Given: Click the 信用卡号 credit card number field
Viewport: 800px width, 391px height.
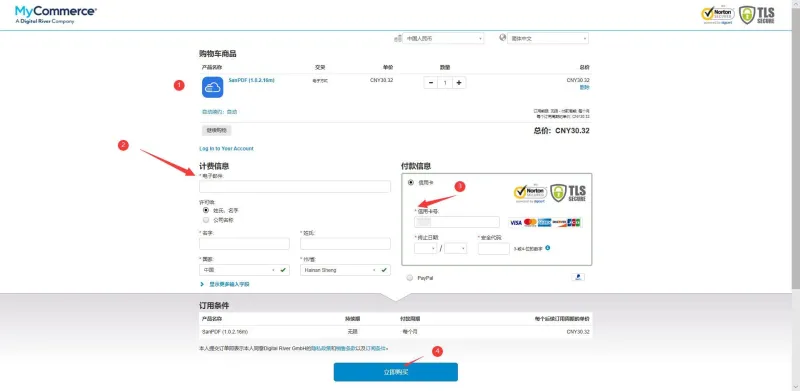Looking at the screenshot, I should [x=457, y=222].
